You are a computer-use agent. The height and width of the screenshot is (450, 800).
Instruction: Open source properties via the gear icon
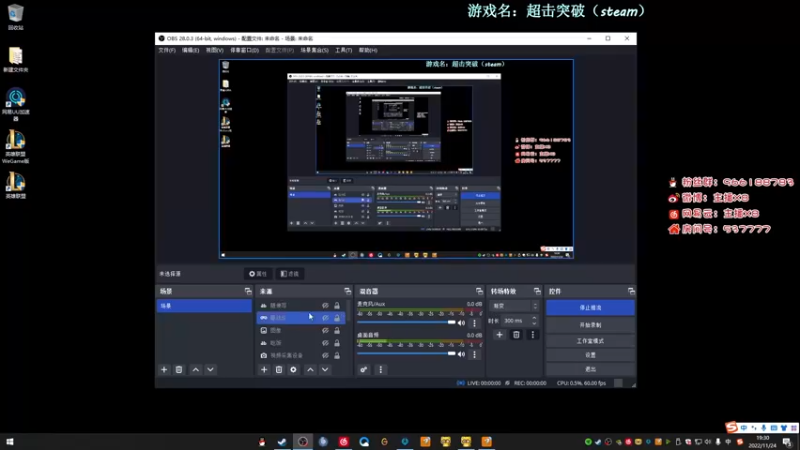coord(293,369)
